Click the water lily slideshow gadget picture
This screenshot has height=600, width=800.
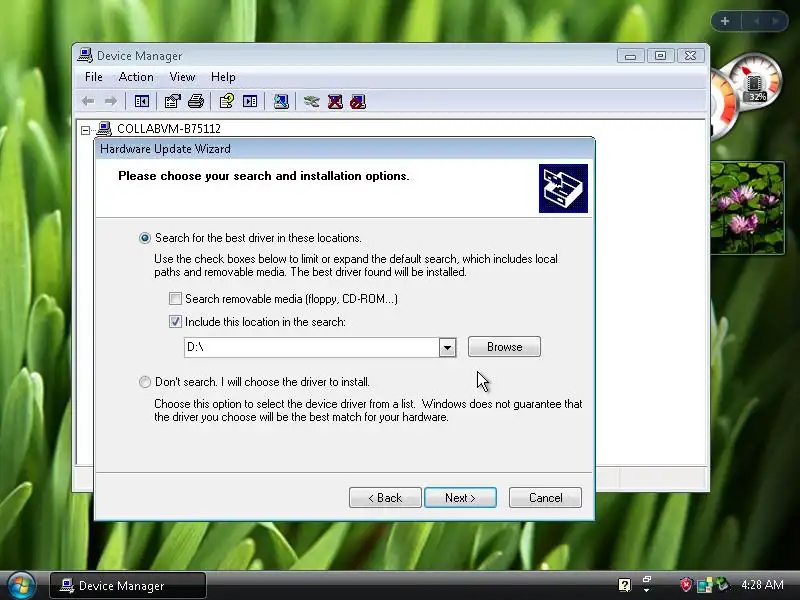(747, 208)
